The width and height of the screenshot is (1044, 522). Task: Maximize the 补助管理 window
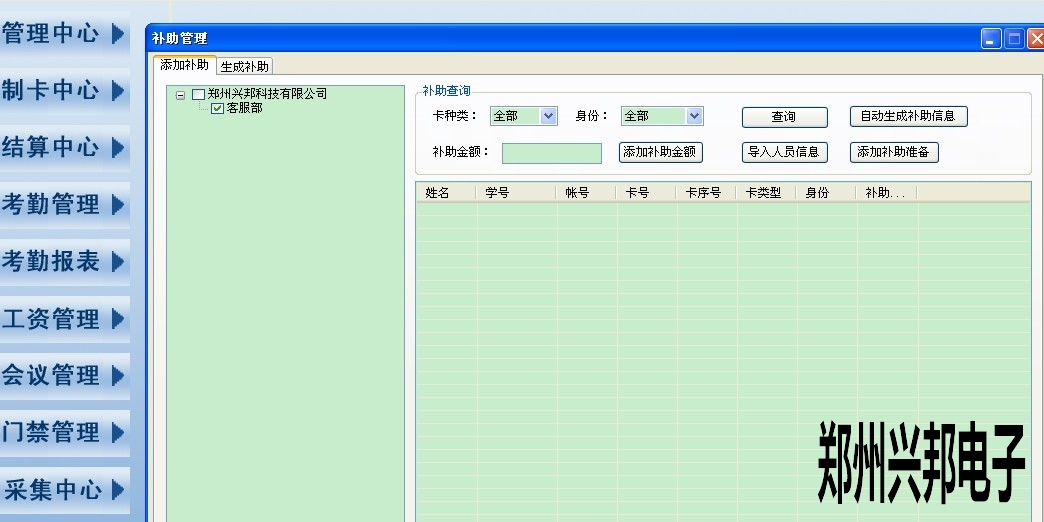point(1014,39)
